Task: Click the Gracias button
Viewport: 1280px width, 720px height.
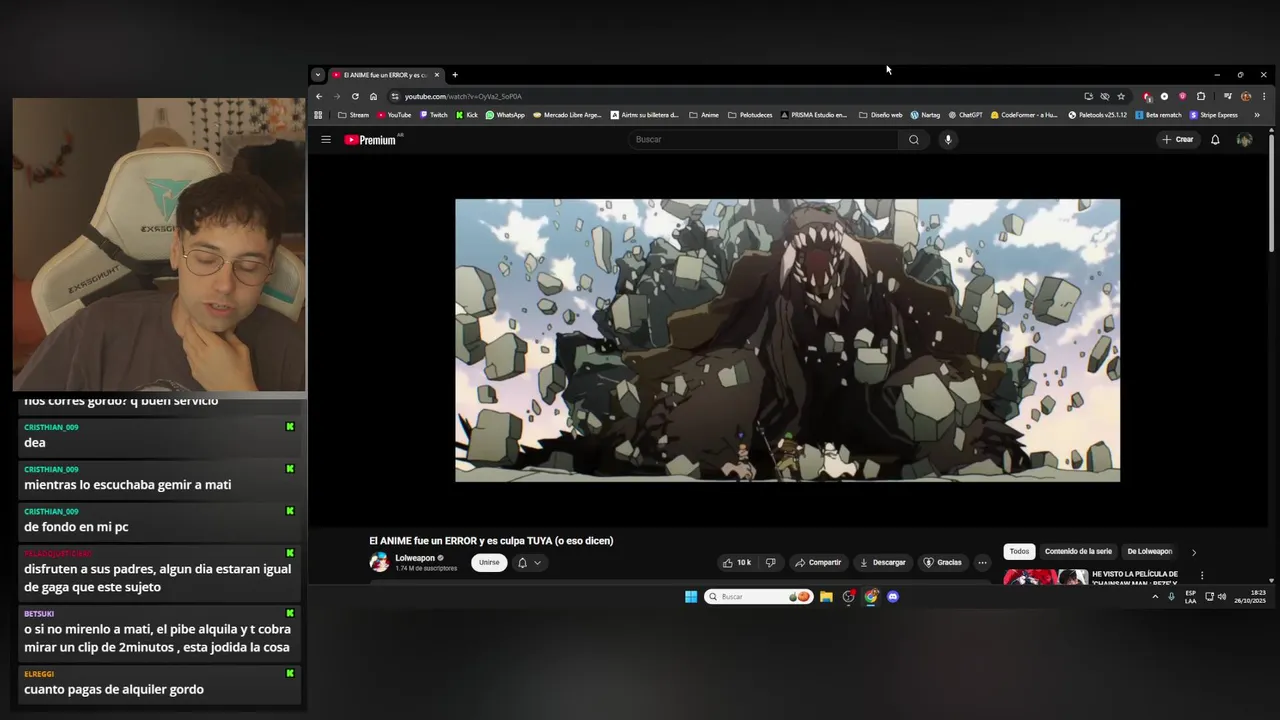Action: 942,562
